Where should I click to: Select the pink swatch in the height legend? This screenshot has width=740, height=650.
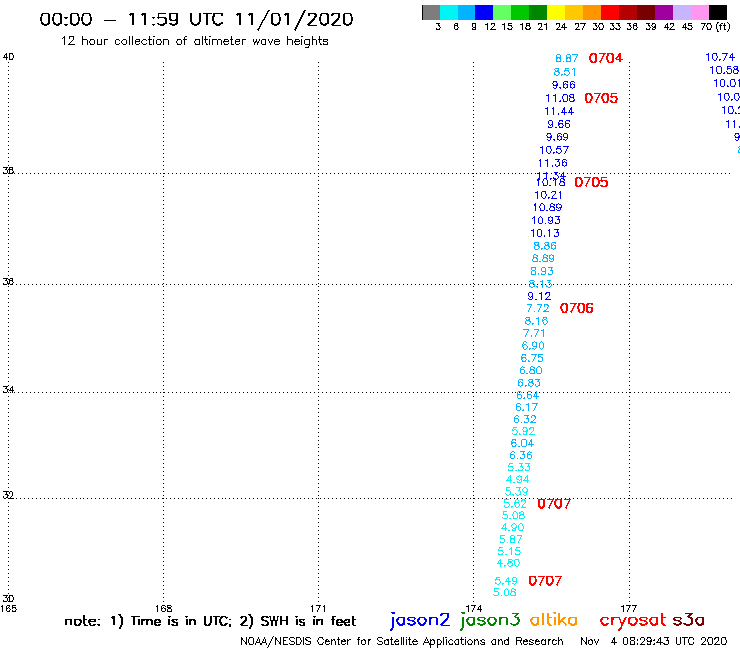700,12
